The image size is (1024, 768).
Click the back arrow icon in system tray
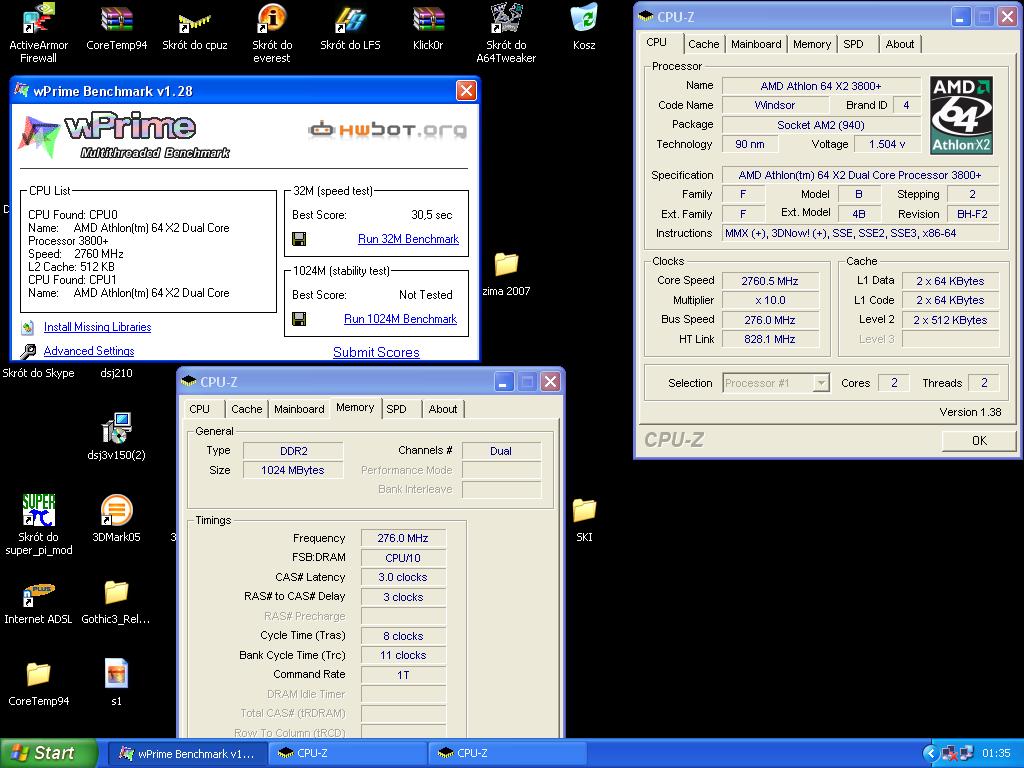[931, 753]
